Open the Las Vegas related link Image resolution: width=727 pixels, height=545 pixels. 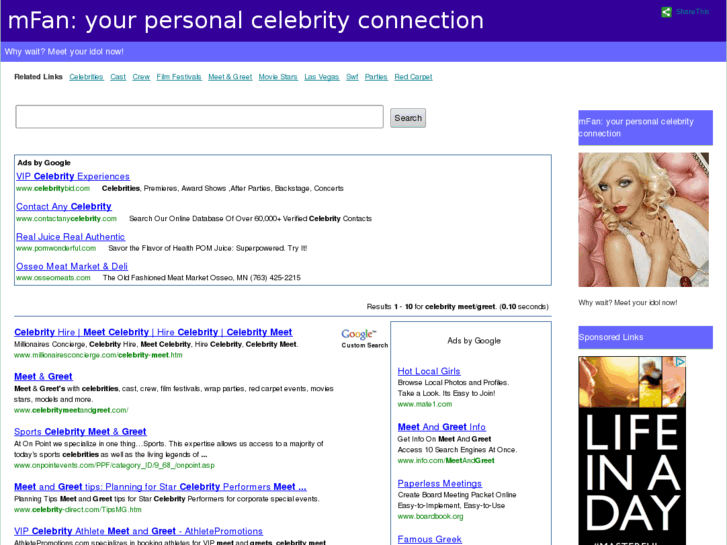(322, 77)
